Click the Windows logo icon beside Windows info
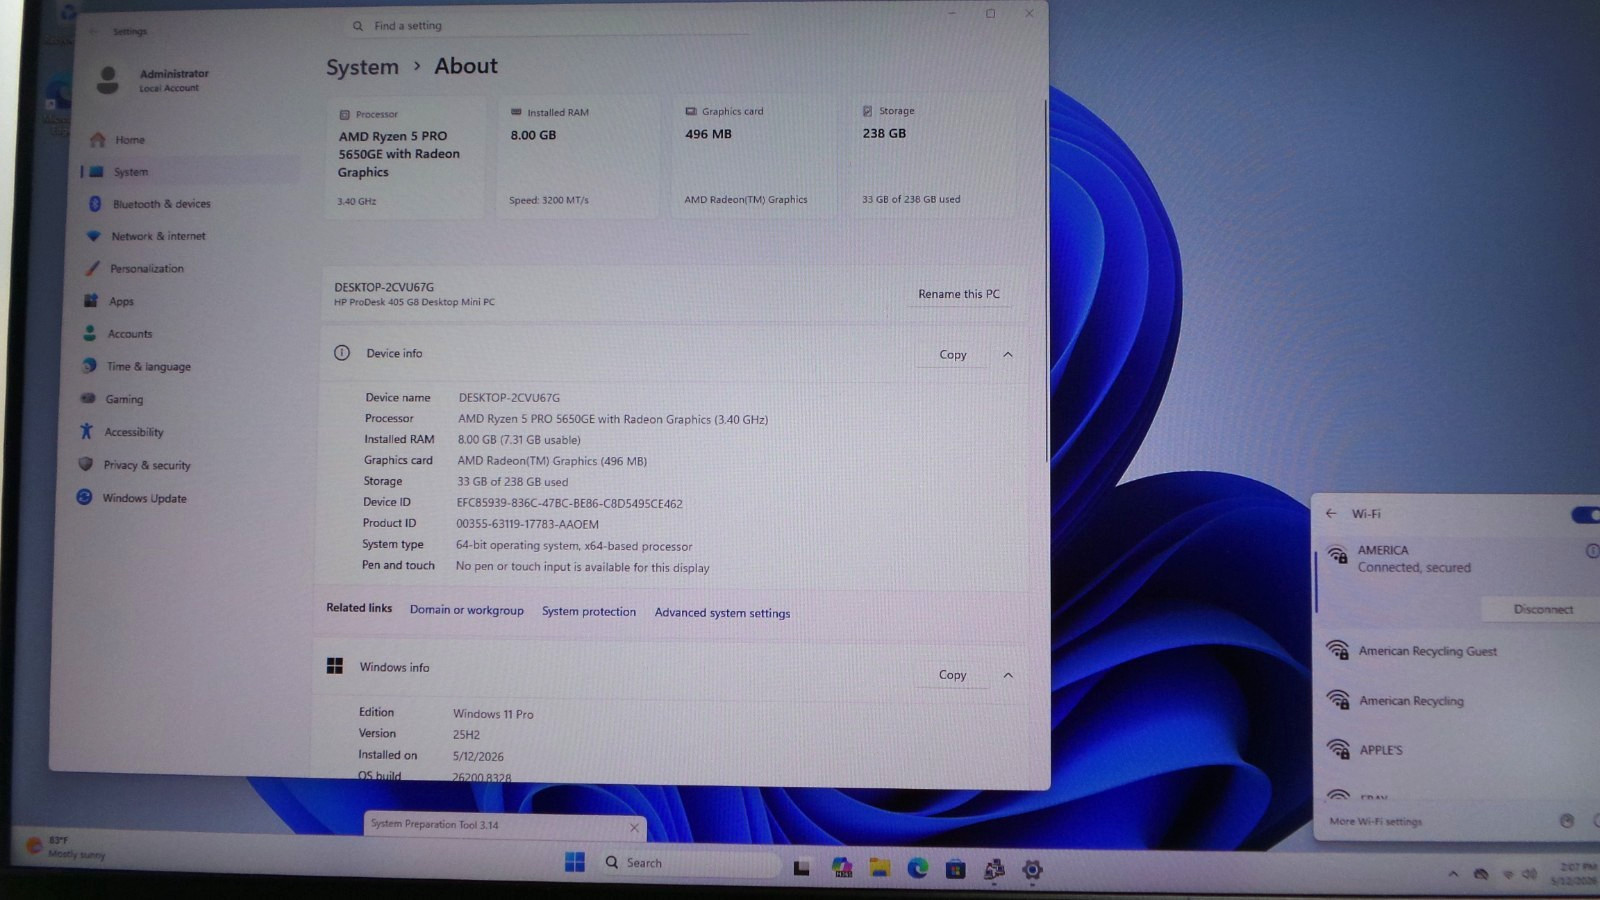 (335, 666)
